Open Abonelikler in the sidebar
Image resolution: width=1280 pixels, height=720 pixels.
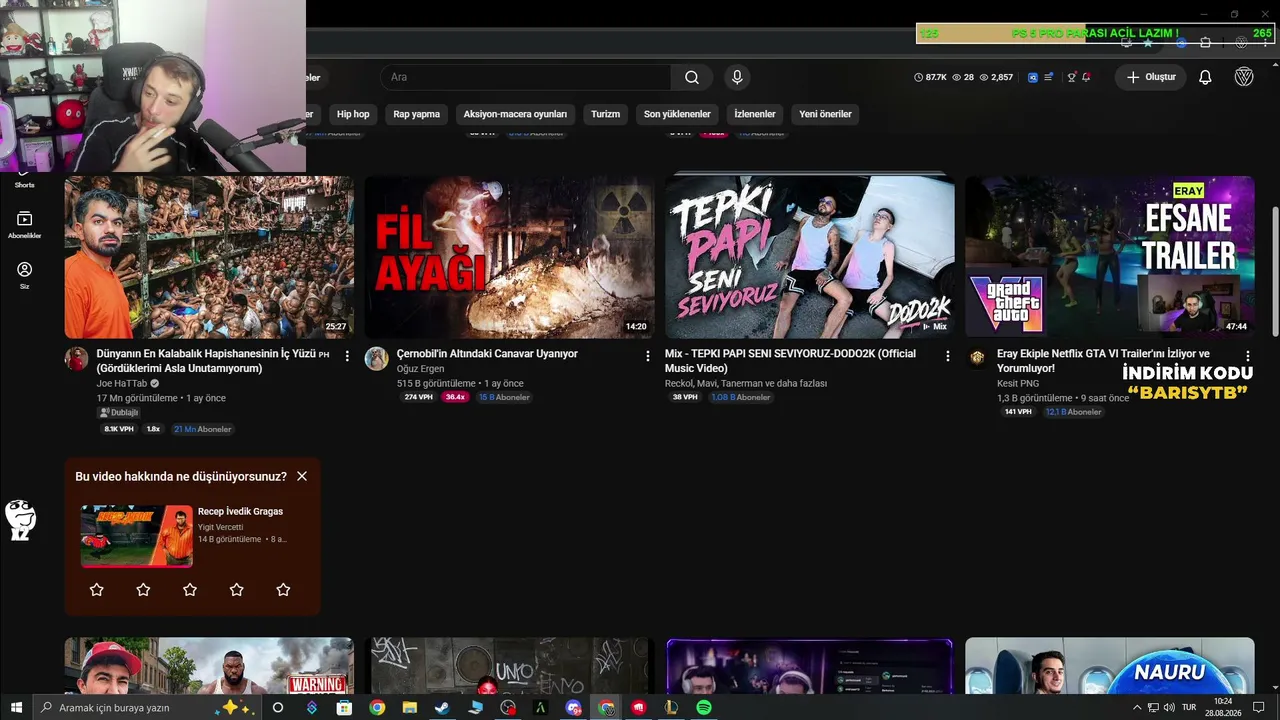(24, 225)
